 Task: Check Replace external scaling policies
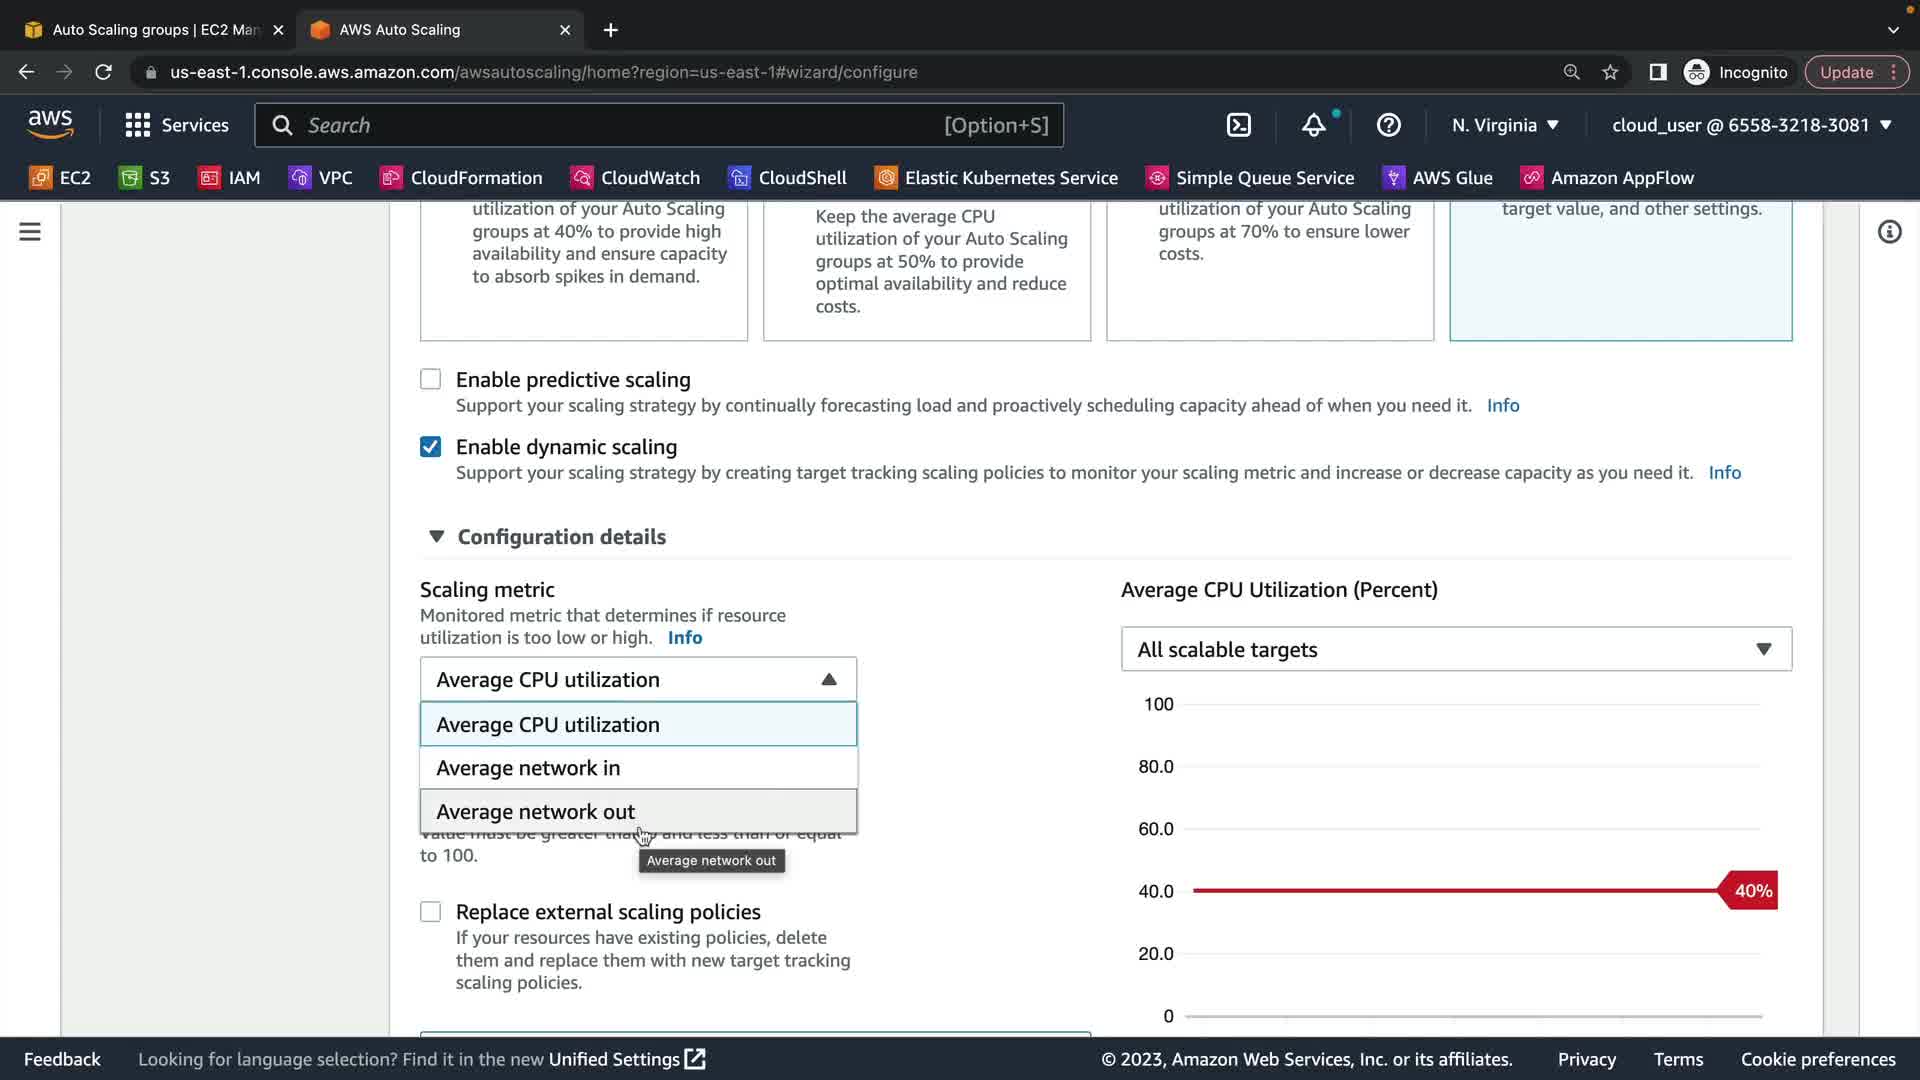[430, 912]
